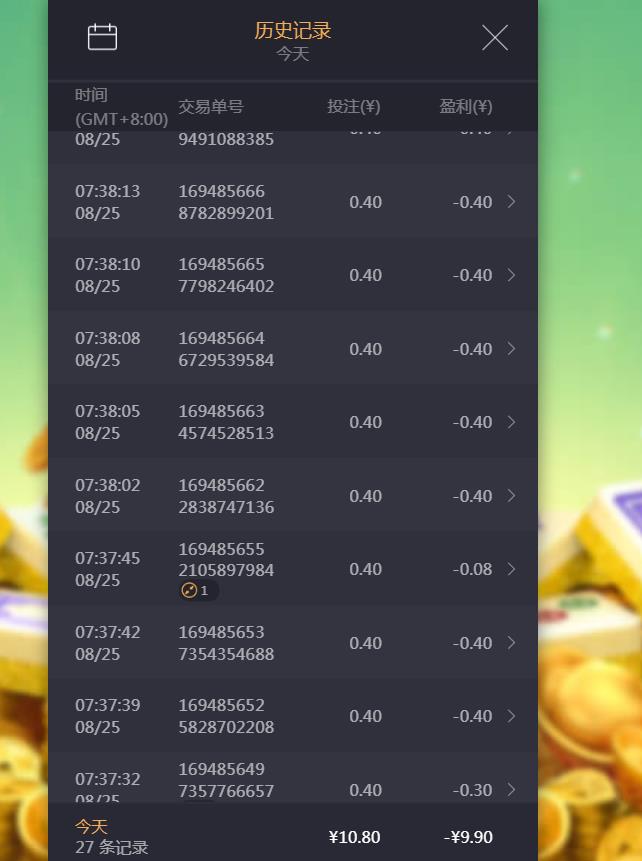Expand details chevron for 07:38:13 record
The image size is (642, 861).
[x=511, y=202]
